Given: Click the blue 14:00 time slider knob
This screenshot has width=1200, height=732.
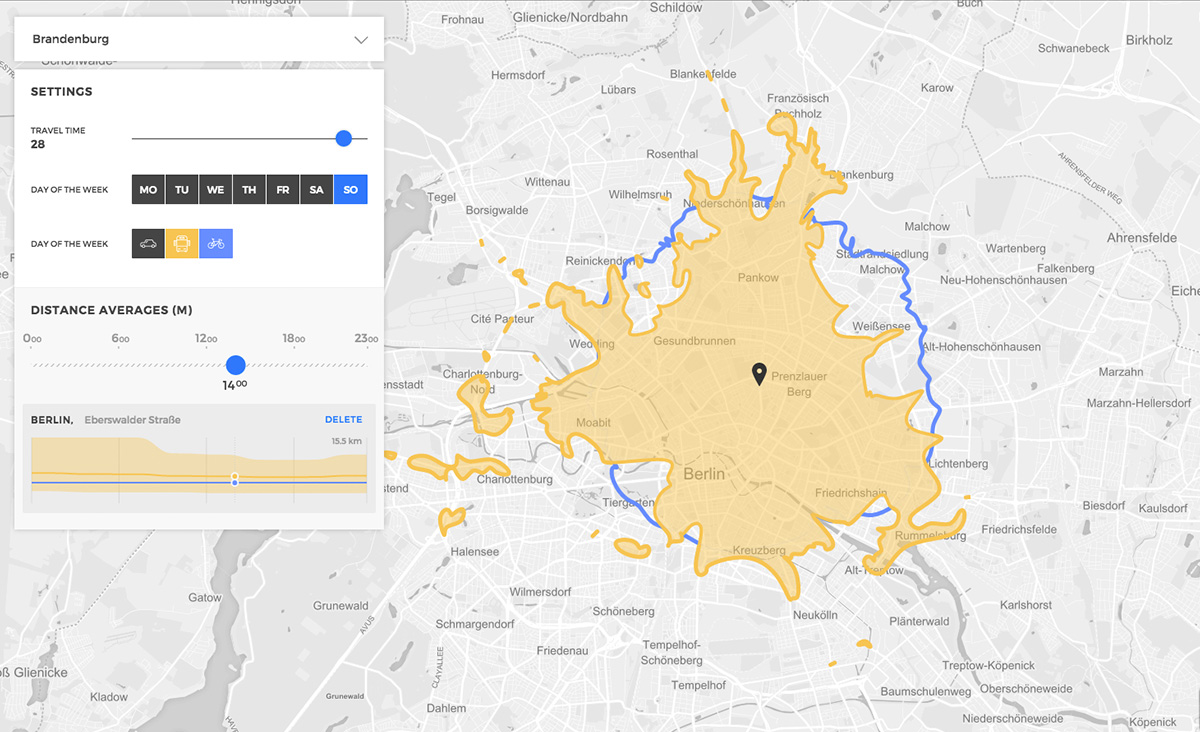Looking at the screenshot, I should pyautogui.click(x=234, y=367).
